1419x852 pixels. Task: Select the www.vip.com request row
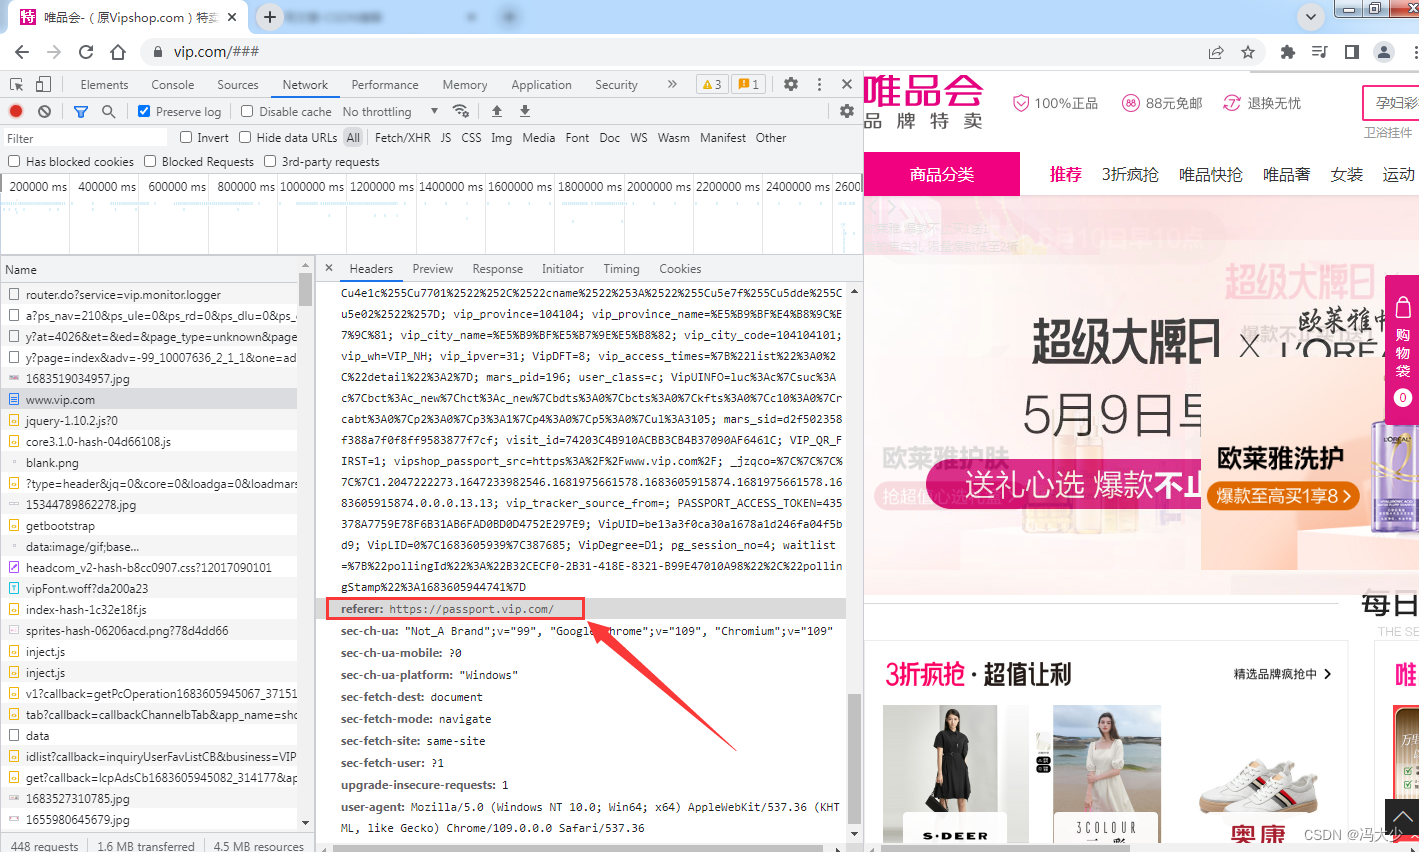pos(149,399)
